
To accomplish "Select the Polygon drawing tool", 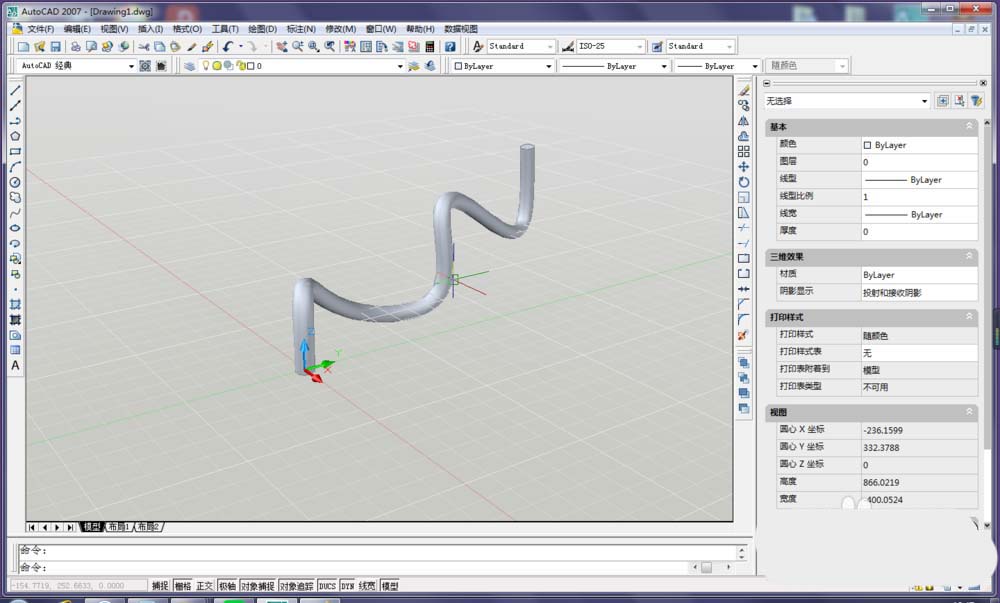I will click(15, 136).
